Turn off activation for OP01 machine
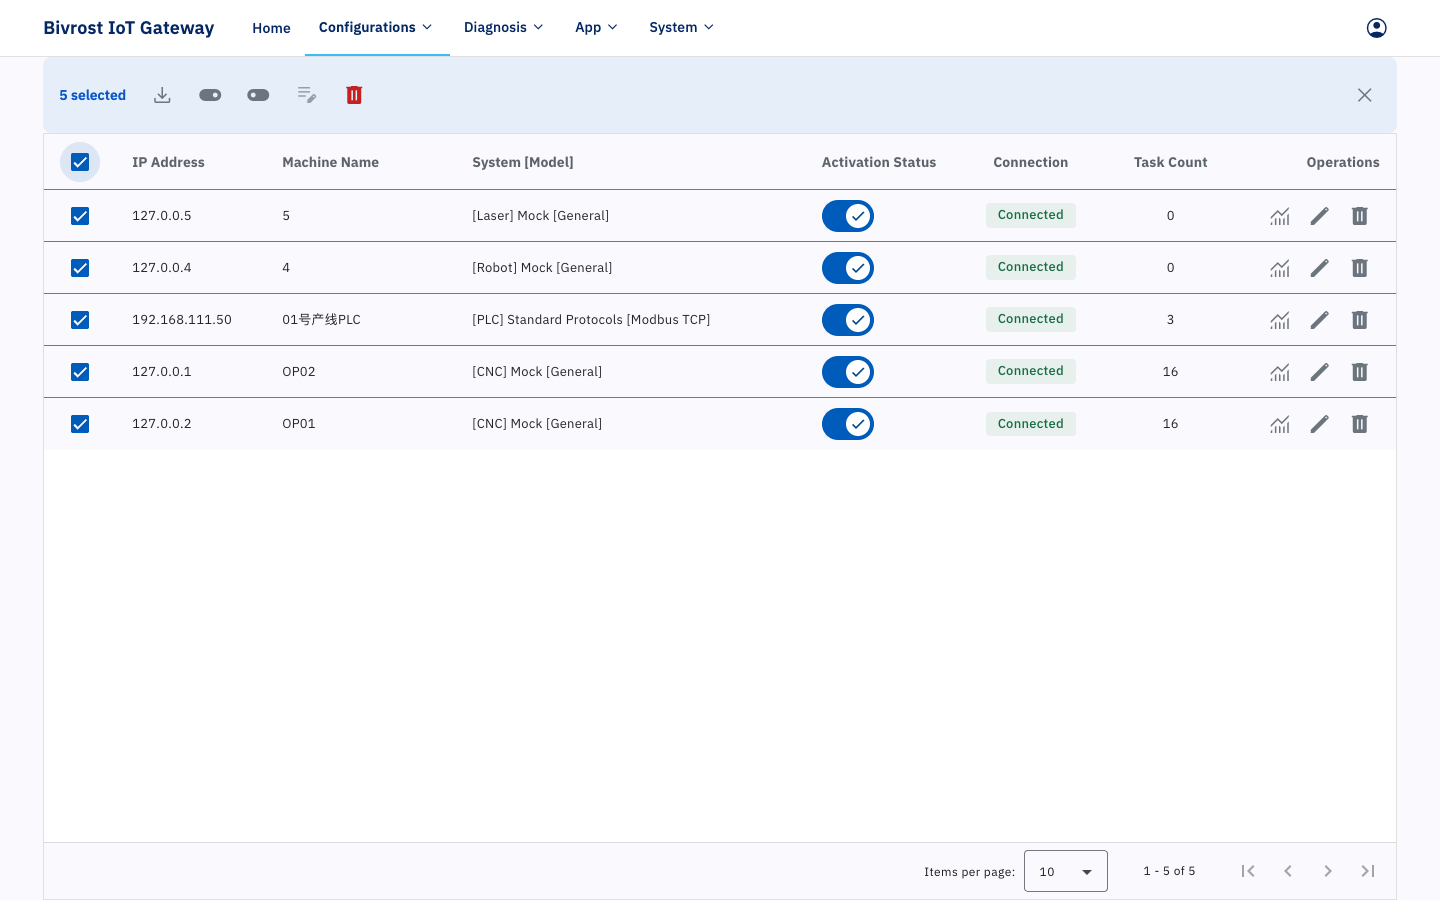The image size is (1440, 900). tap(848, 424)
